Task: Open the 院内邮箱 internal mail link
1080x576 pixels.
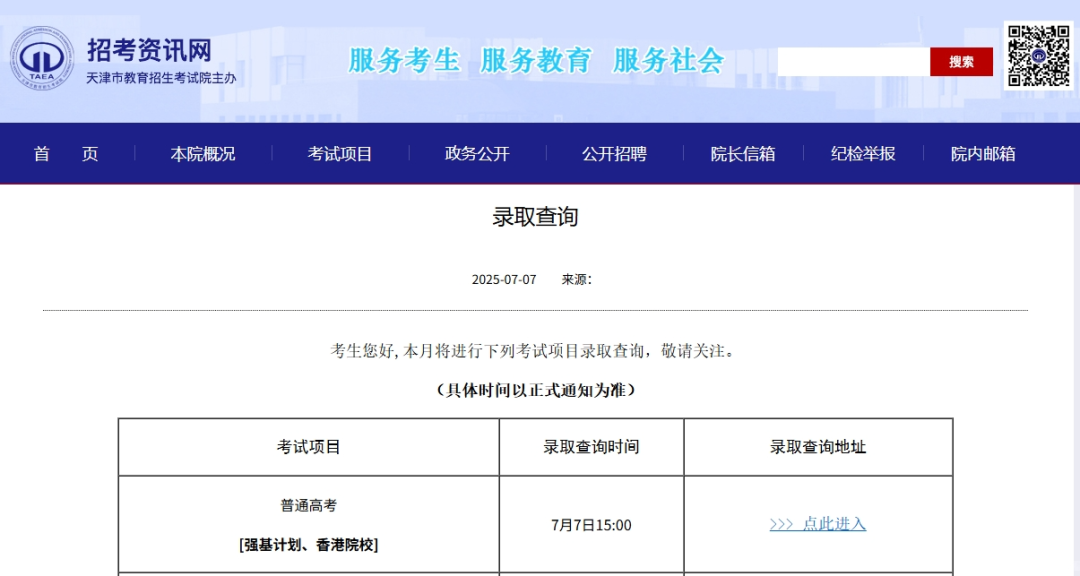Action: click(984, 154)
